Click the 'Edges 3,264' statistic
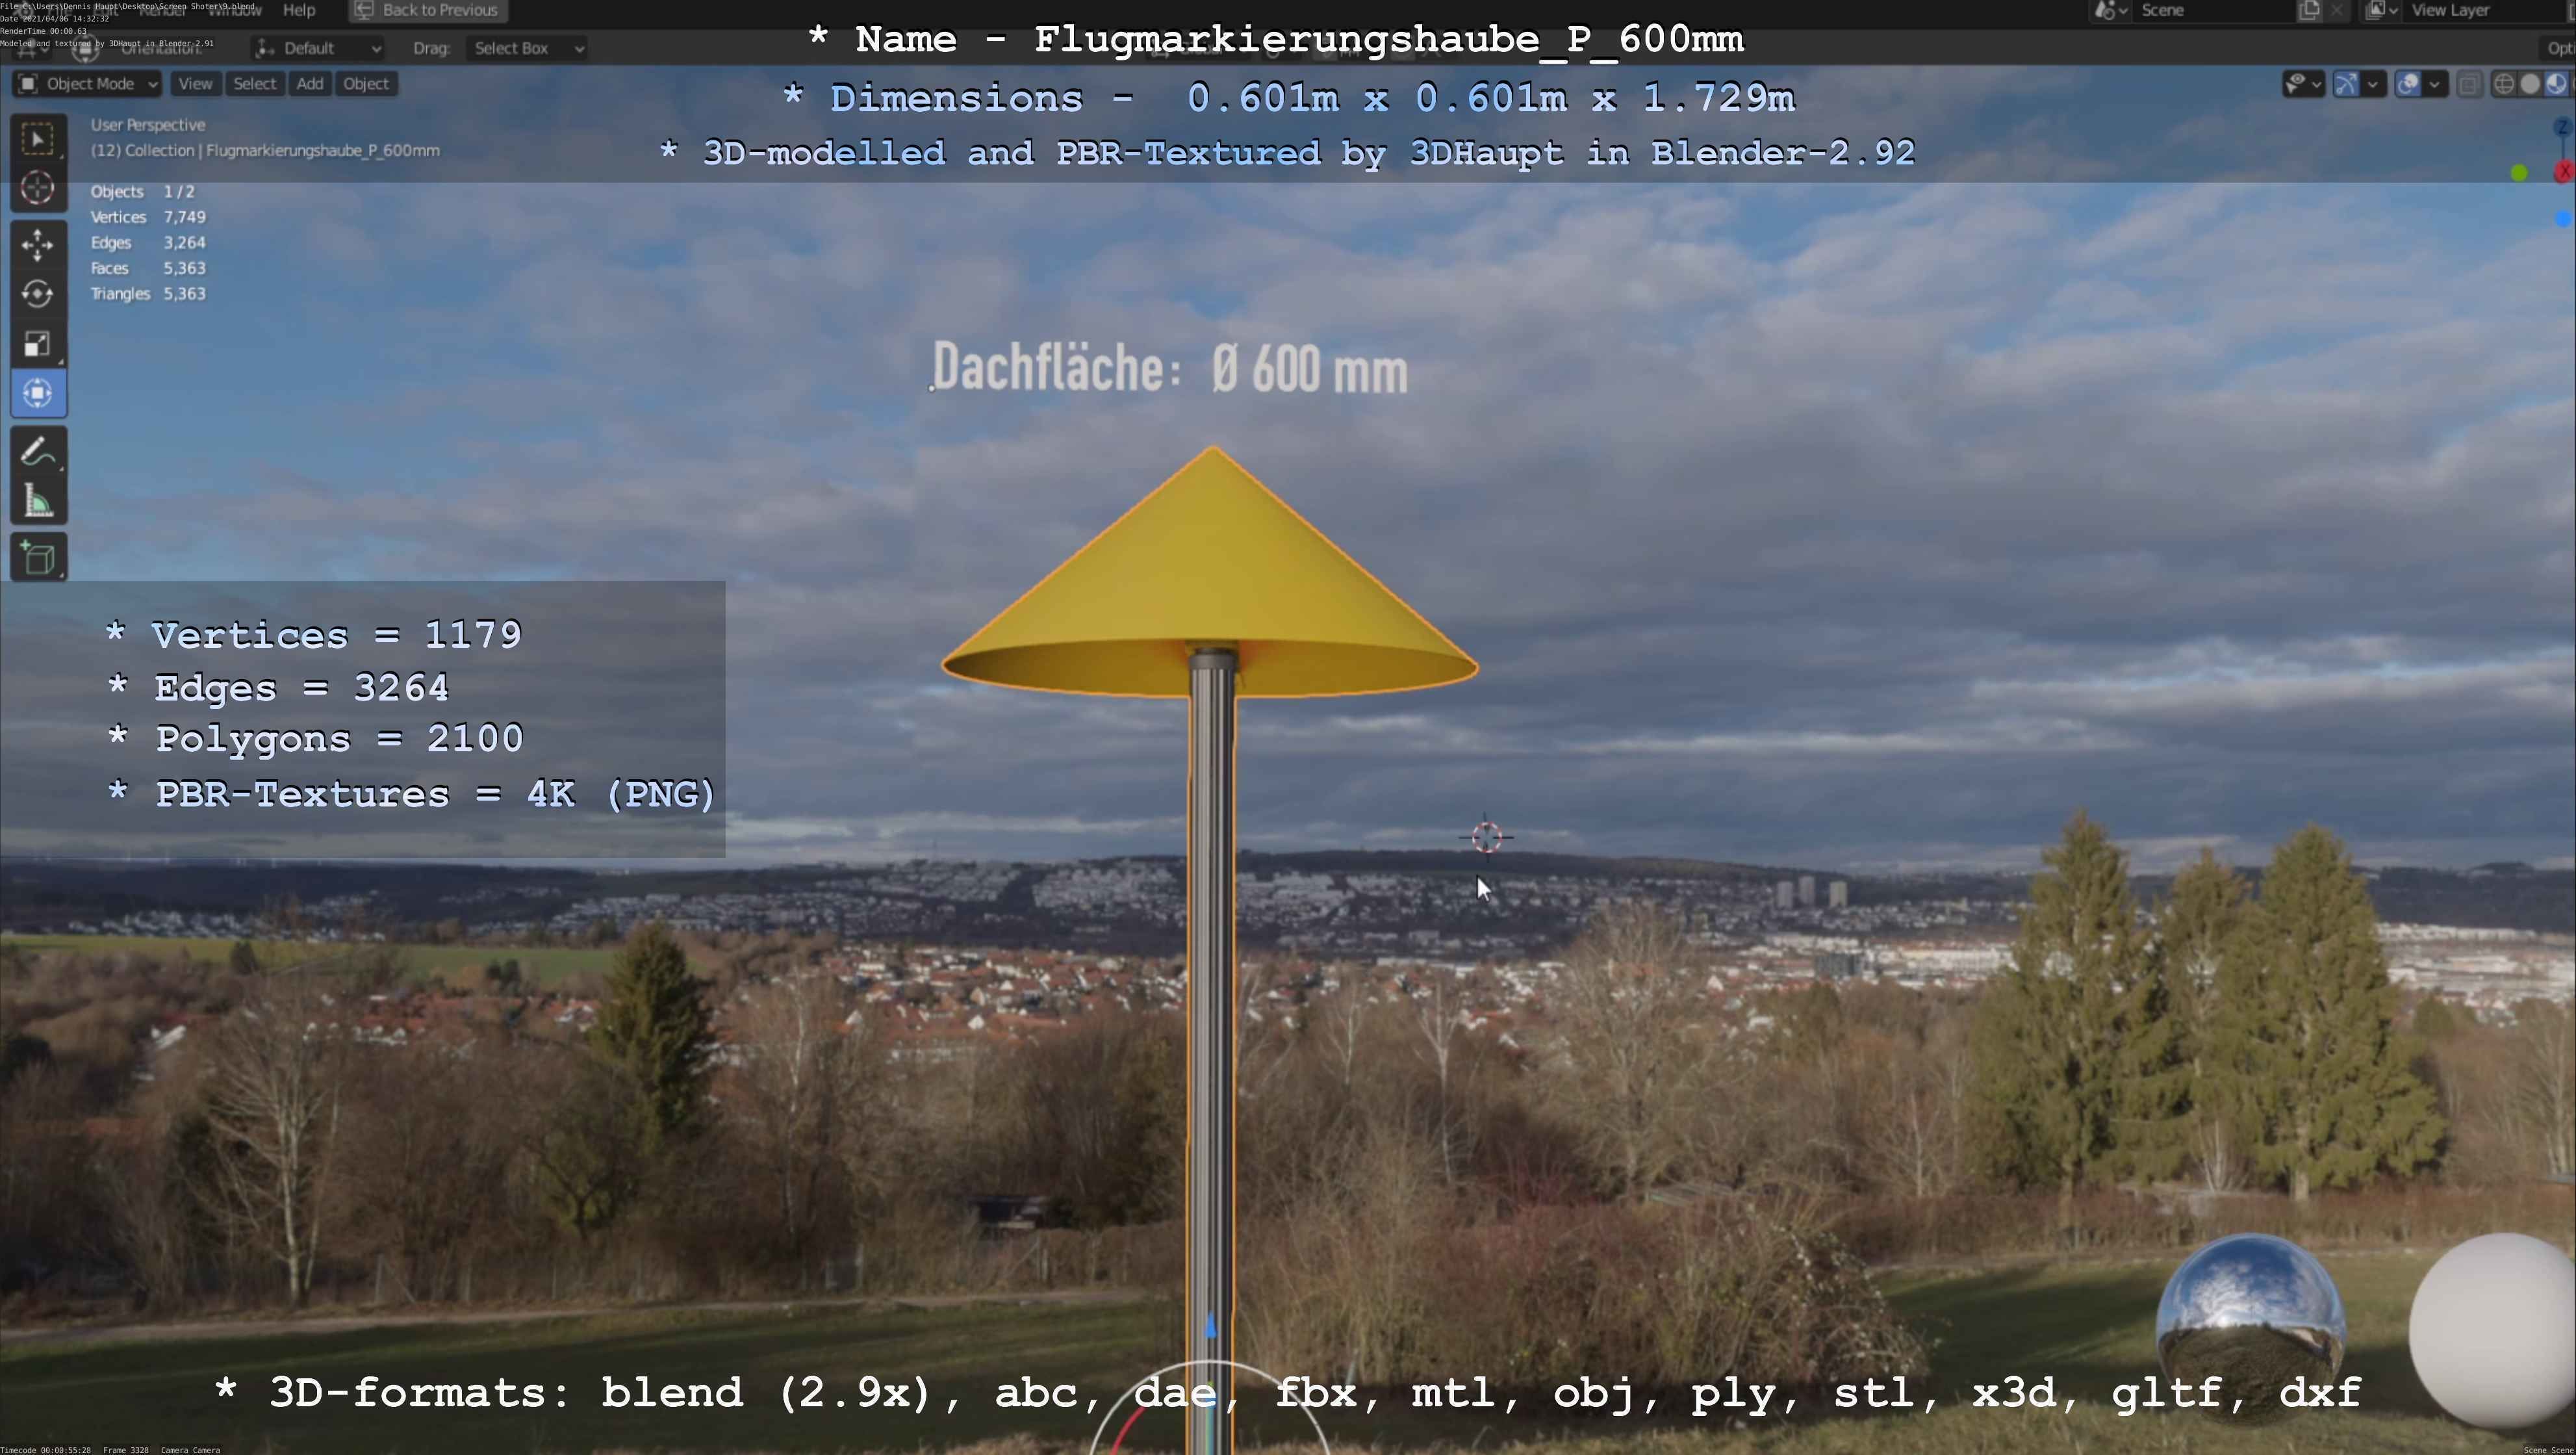 [148, 243]
